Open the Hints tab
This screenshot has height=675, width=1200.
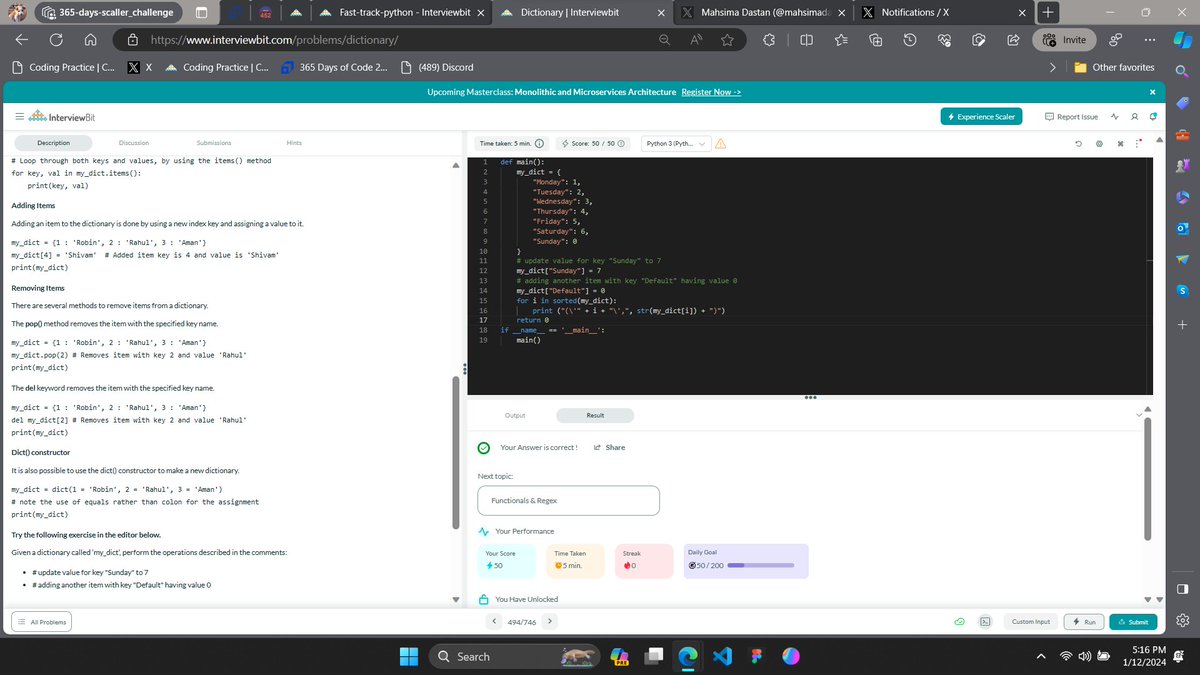(294, 143)
